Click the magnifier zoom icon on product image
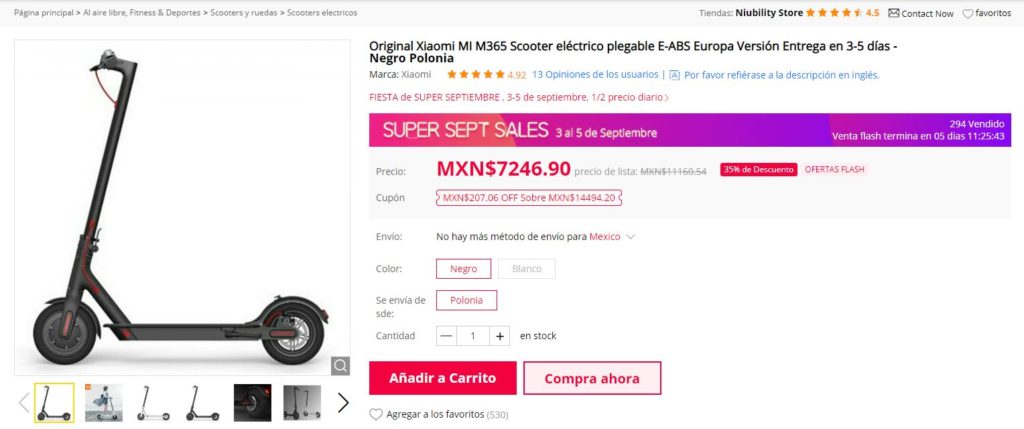This screenshot has height=429, width=1024. click(x=340, y=366)
